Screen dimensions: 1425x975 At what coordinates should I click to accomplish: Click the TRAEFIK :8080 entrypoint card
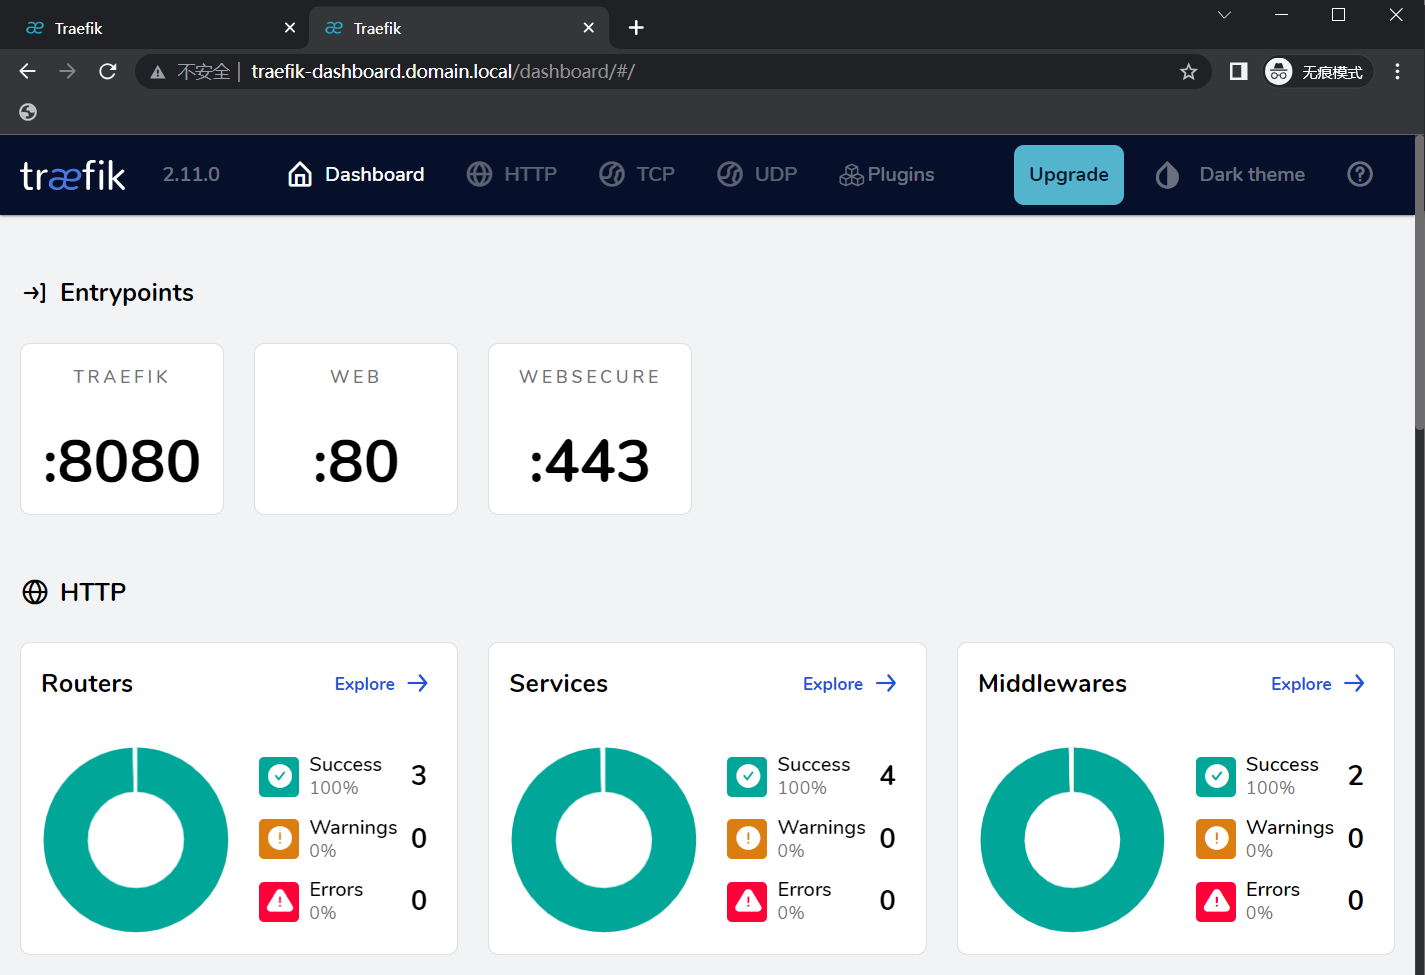(x=122, y=429)
